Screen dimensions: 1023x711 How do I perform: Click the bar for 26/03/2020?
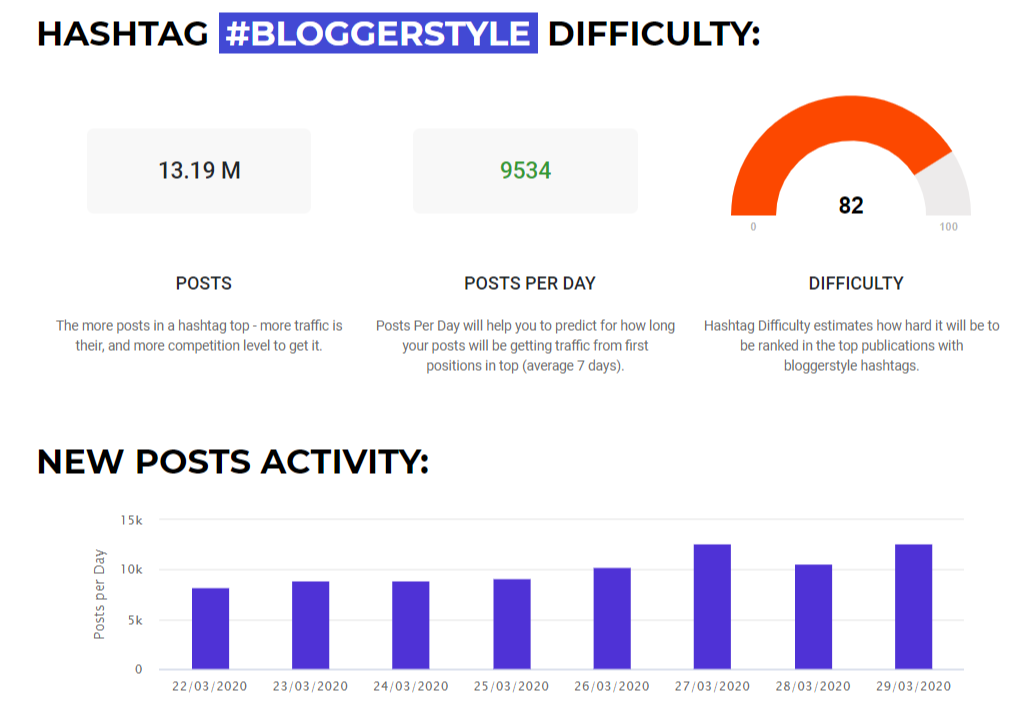click(x=612, y=618)
